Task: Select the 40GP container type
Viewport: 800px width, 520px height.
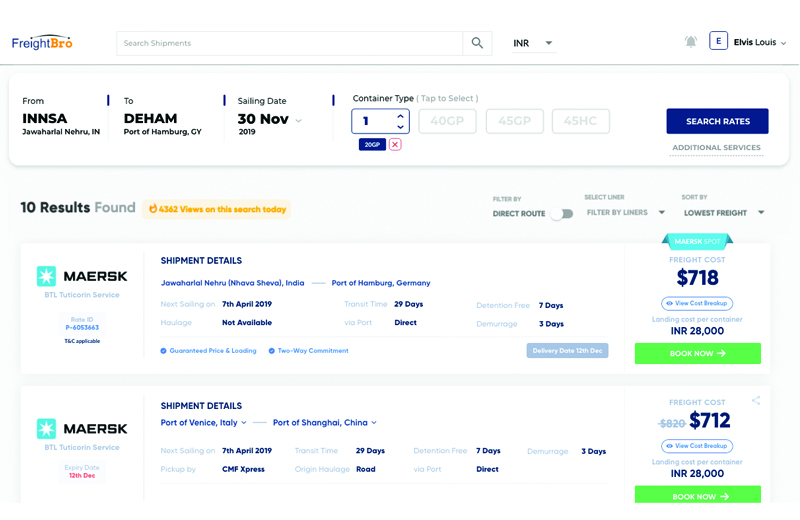Action: 447,121
